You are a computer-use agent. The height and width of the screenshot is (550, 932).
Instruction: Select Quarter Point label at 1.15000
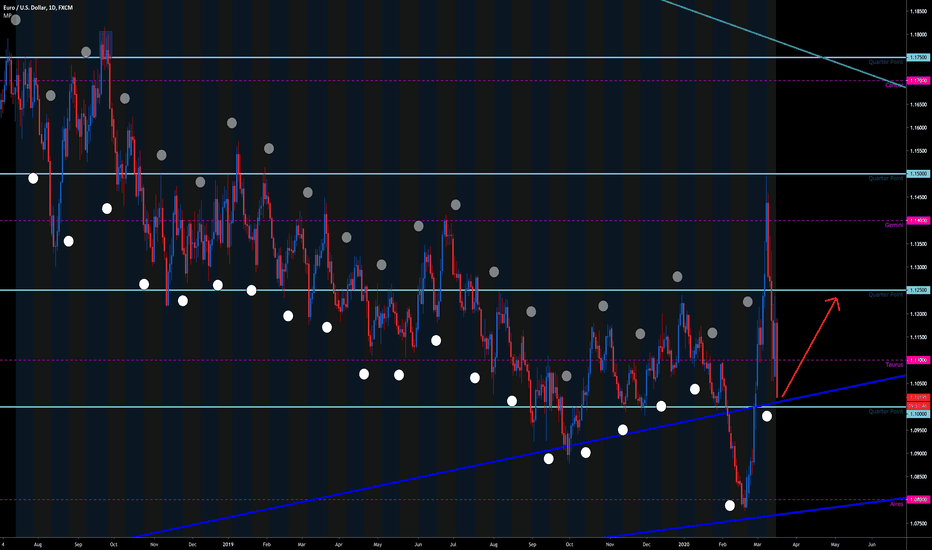(886, 178)
